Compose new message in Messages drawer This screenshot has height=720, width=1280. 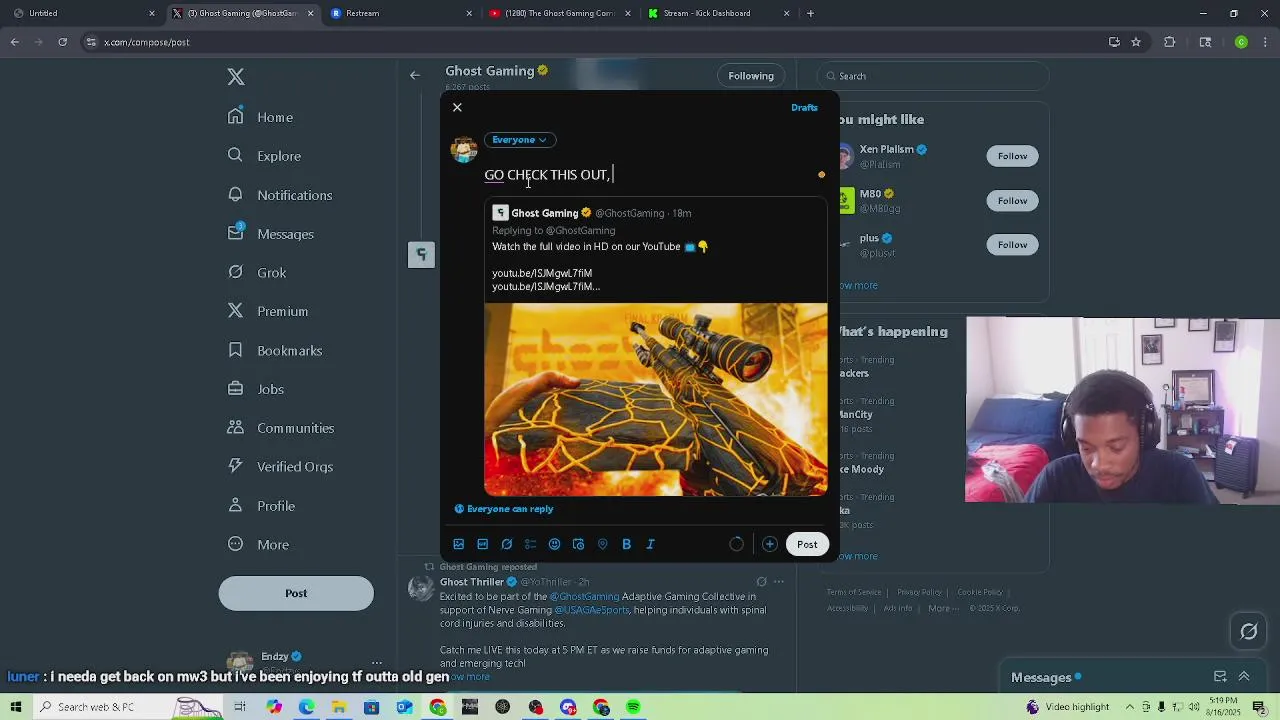click(1220, 677)
